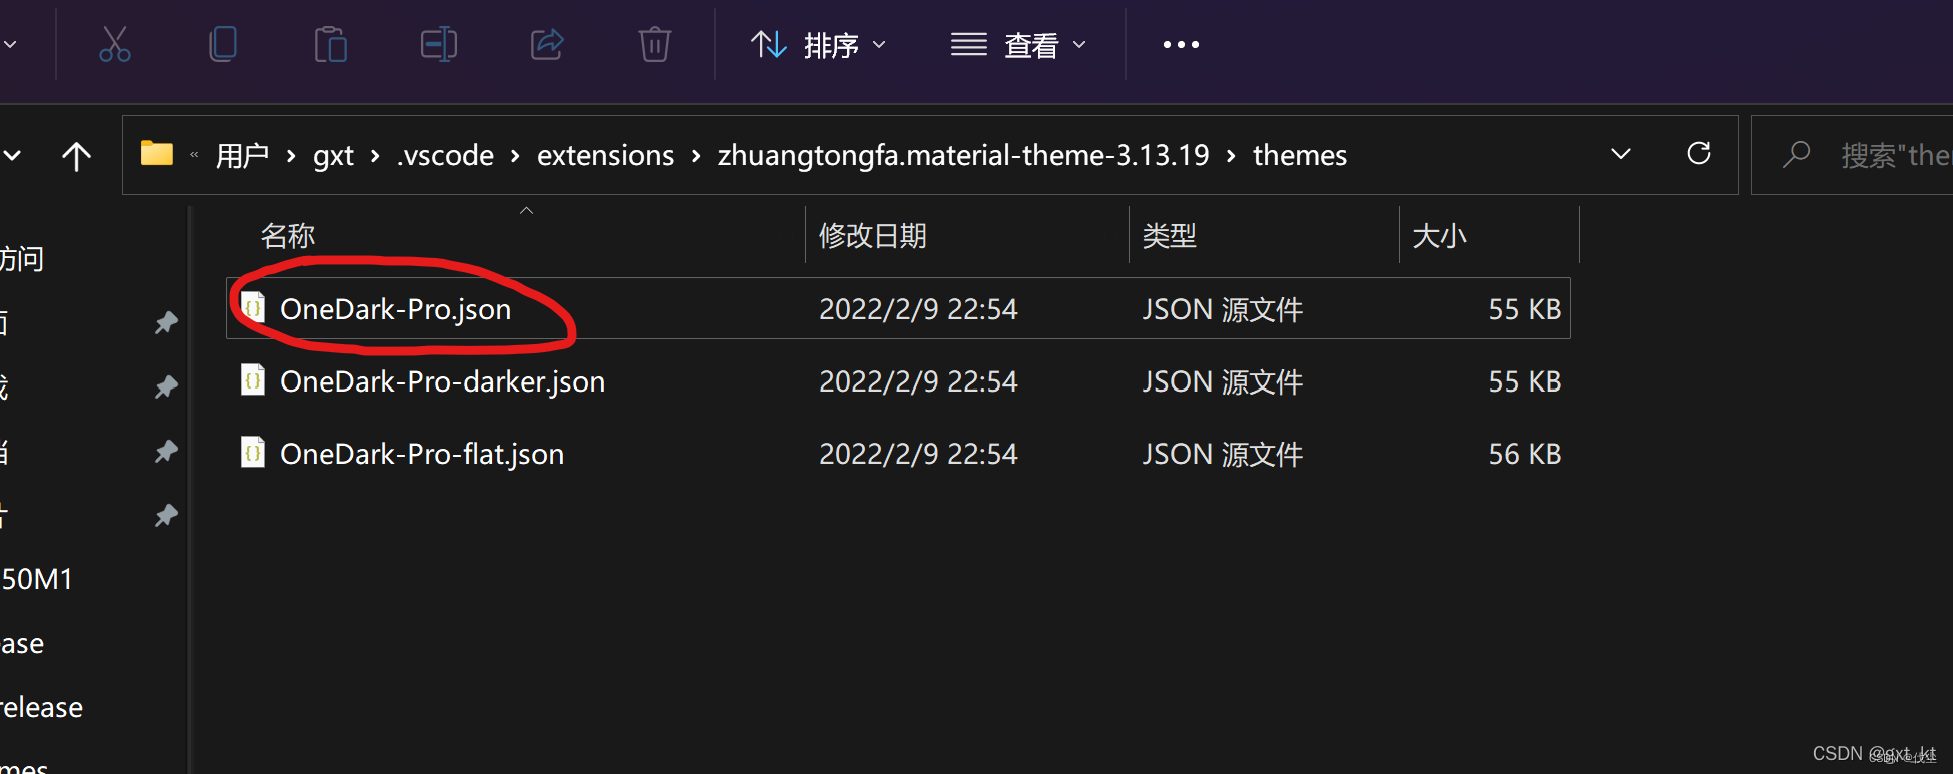
Task: Click the Refresh icon in the address bar
Action: click(x=1698, y=154)
